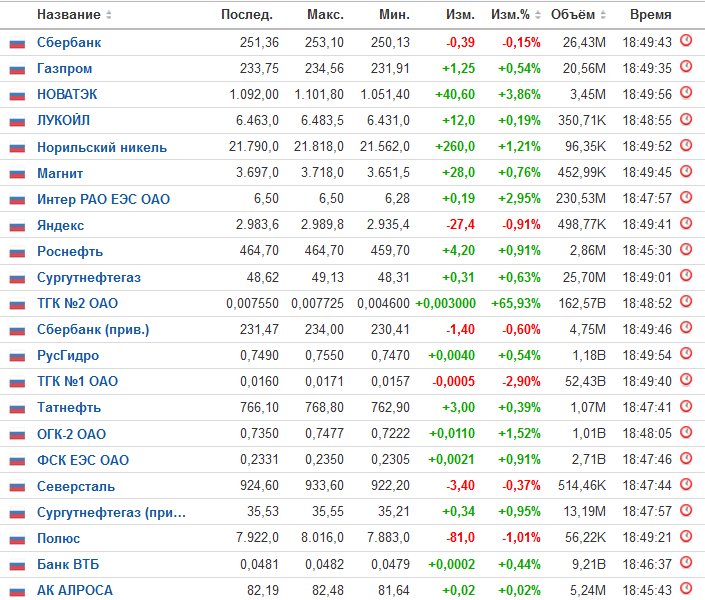Image resolution: width=705 pixels, height=600 pixels.
Task: Open the Северсталь stock link
Action: pos(76,486)
